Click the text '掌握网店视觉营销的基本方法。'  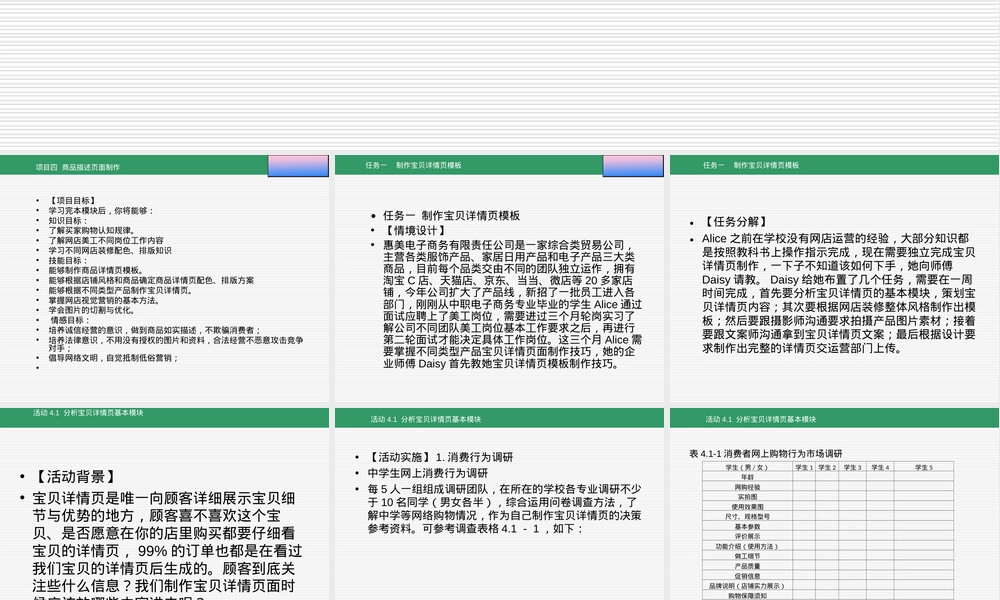pos(105,300)
